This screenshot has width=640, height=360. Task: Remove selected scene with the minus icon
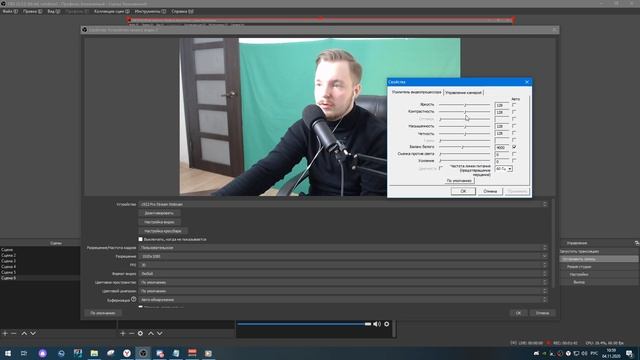(13, 333)
